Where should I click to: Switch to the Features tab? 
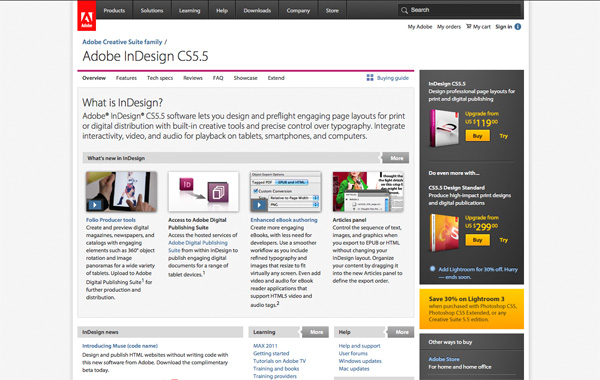pos(126,78)
